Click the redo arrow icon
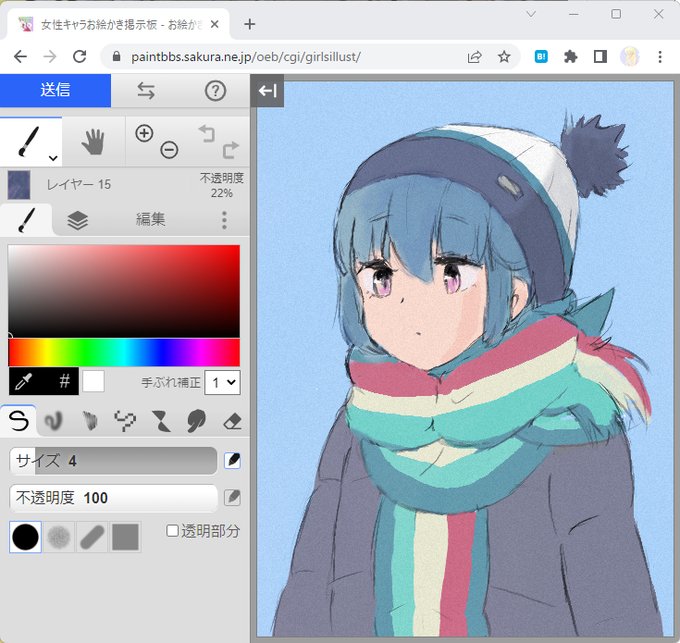This screenshot has height=643, width=680. pos(230,150)
